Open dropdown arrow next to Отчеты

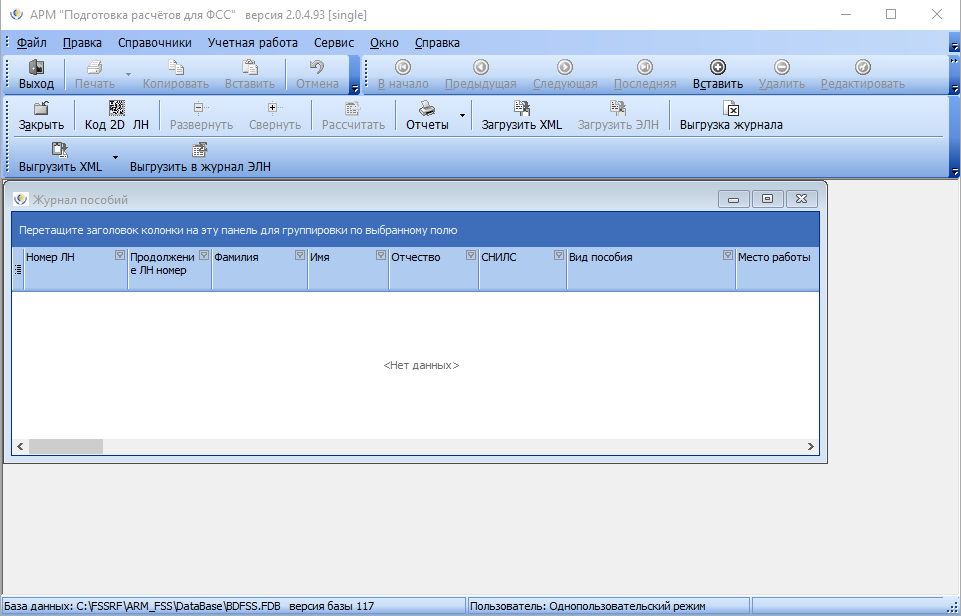(462, 115)
